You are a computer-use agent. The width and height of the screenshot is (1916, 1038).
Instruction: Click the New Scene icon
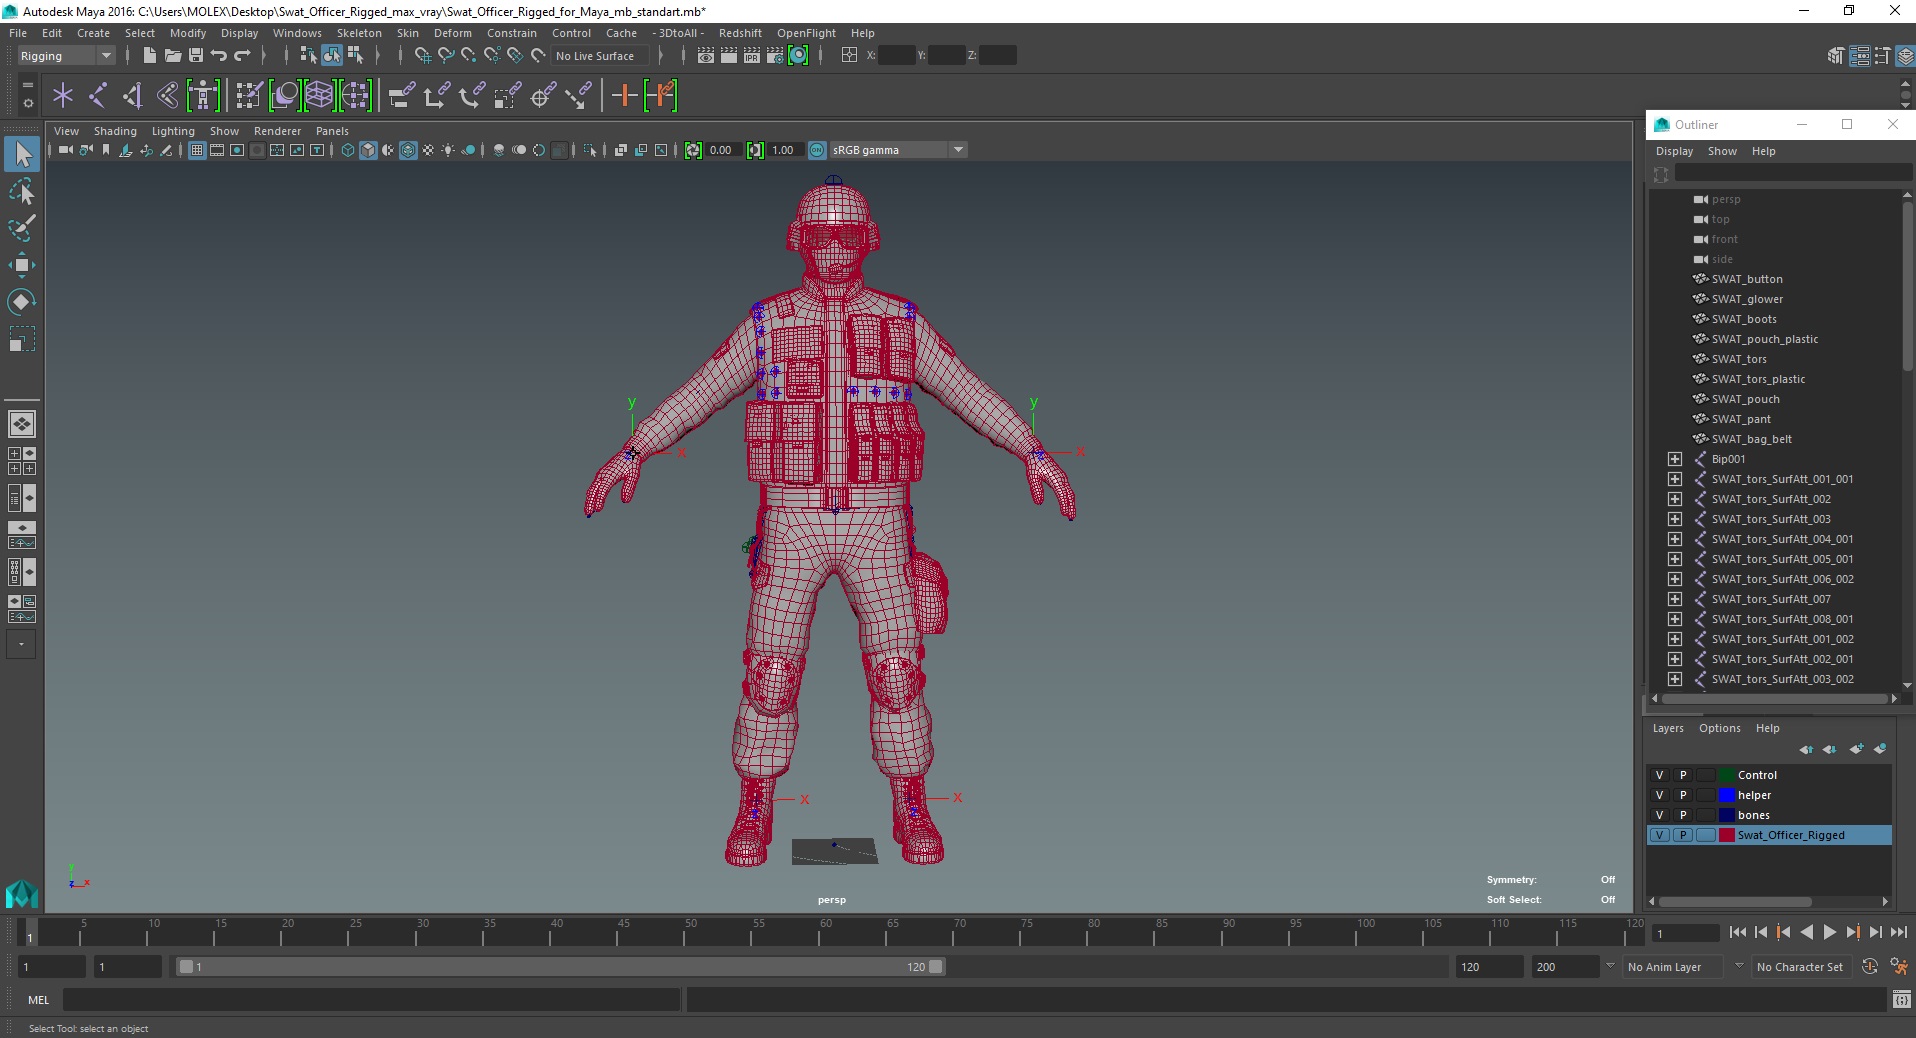pyautogui.click(x=149, y=56)
